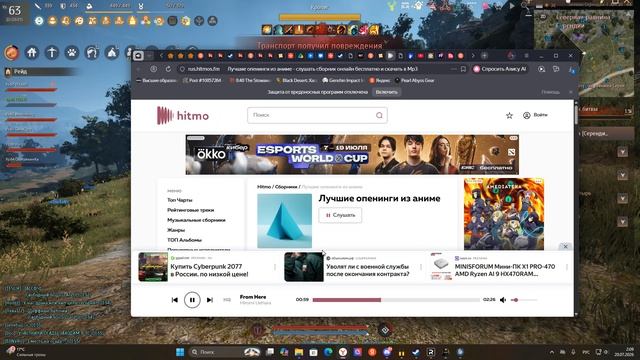Close the bottom ad strip
This screenshot has width=640, height=360.
pyautogui.click(x=565, y=247)
